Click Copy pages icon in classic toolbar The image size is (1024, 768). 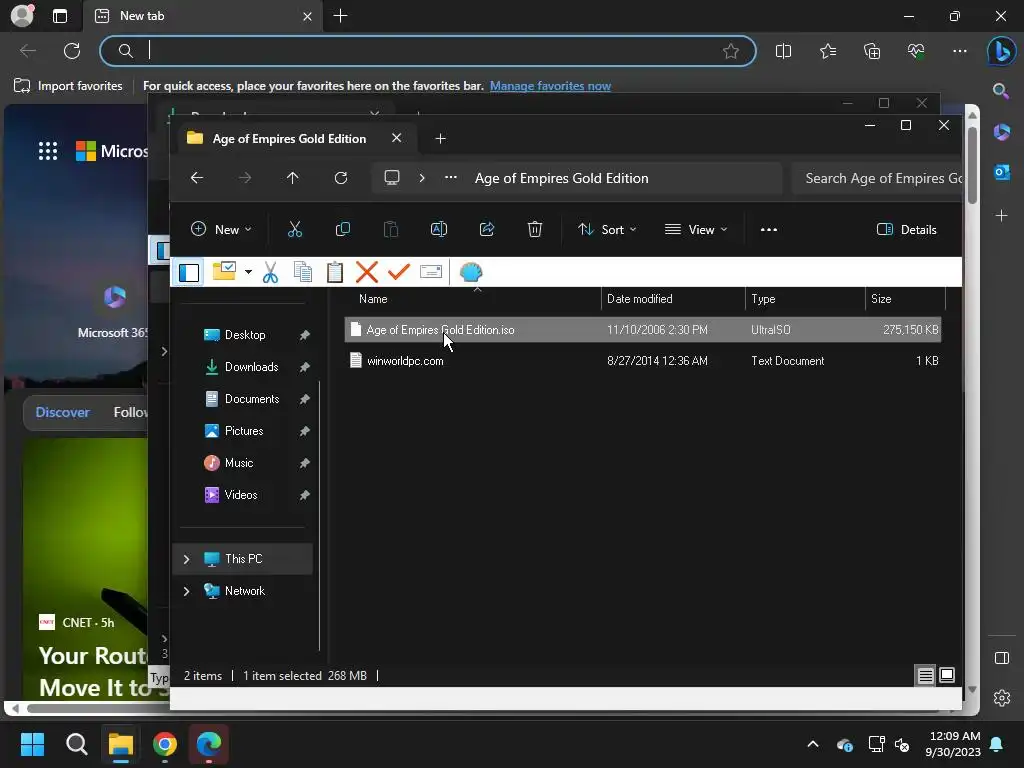click(302, 272)
